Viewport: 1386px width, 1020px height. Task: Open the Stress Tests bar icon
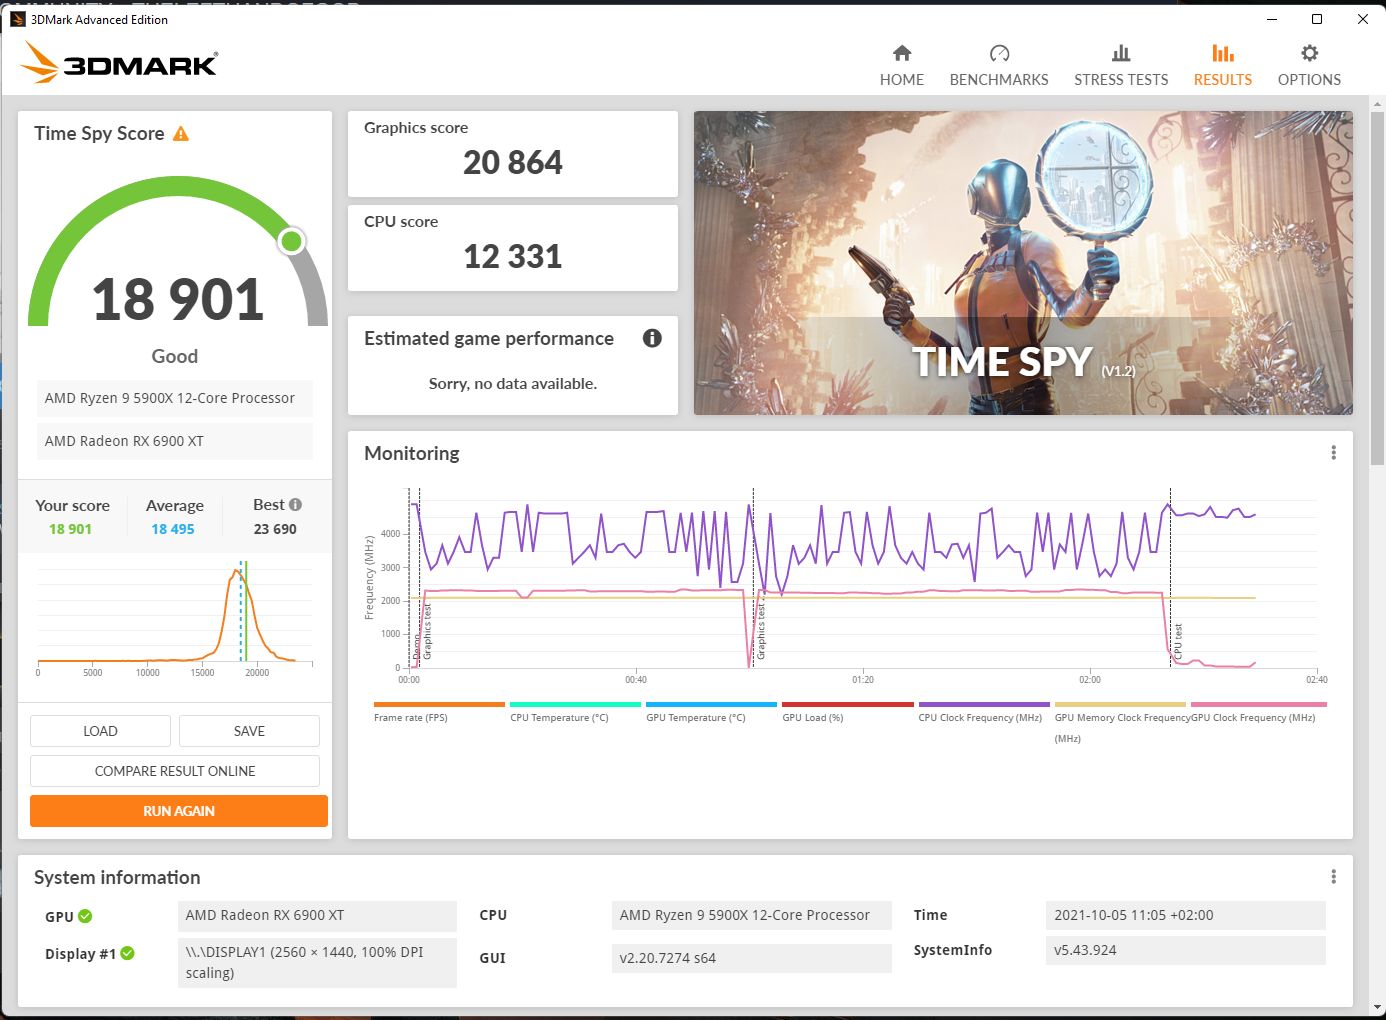click(x=1121, y=53)
